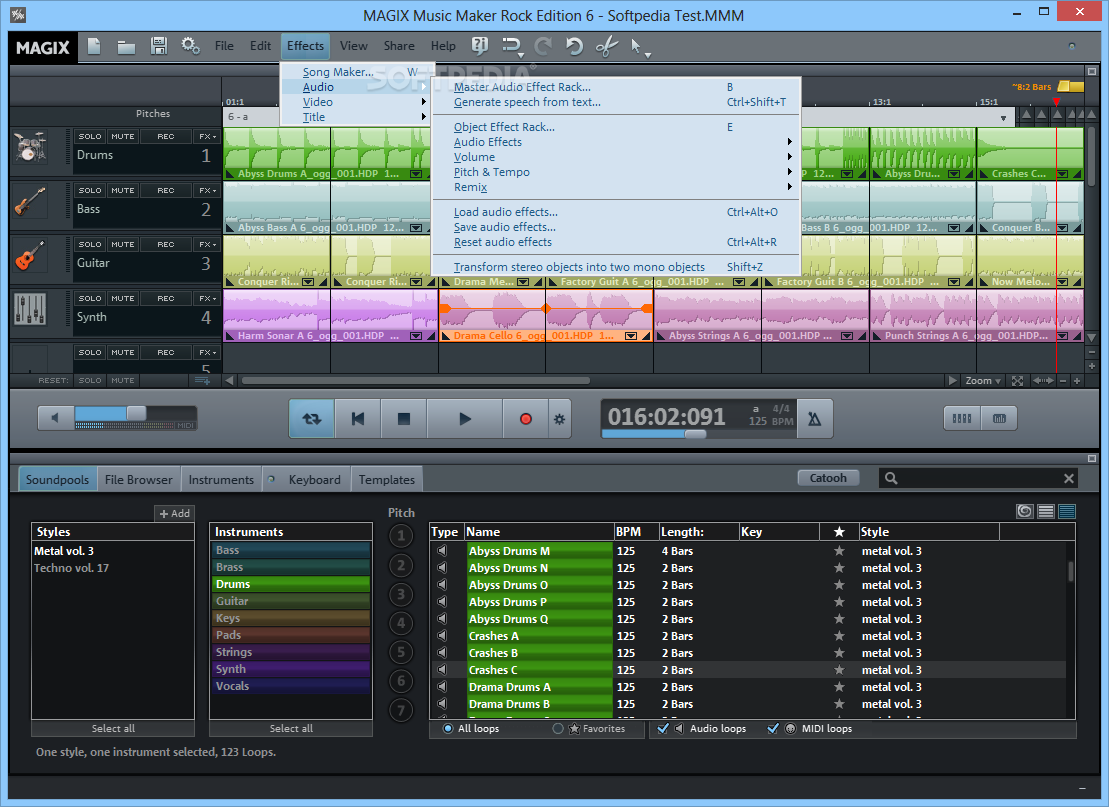Select the Favorites radio button
1109x807 pixels.
pos(558,728)
